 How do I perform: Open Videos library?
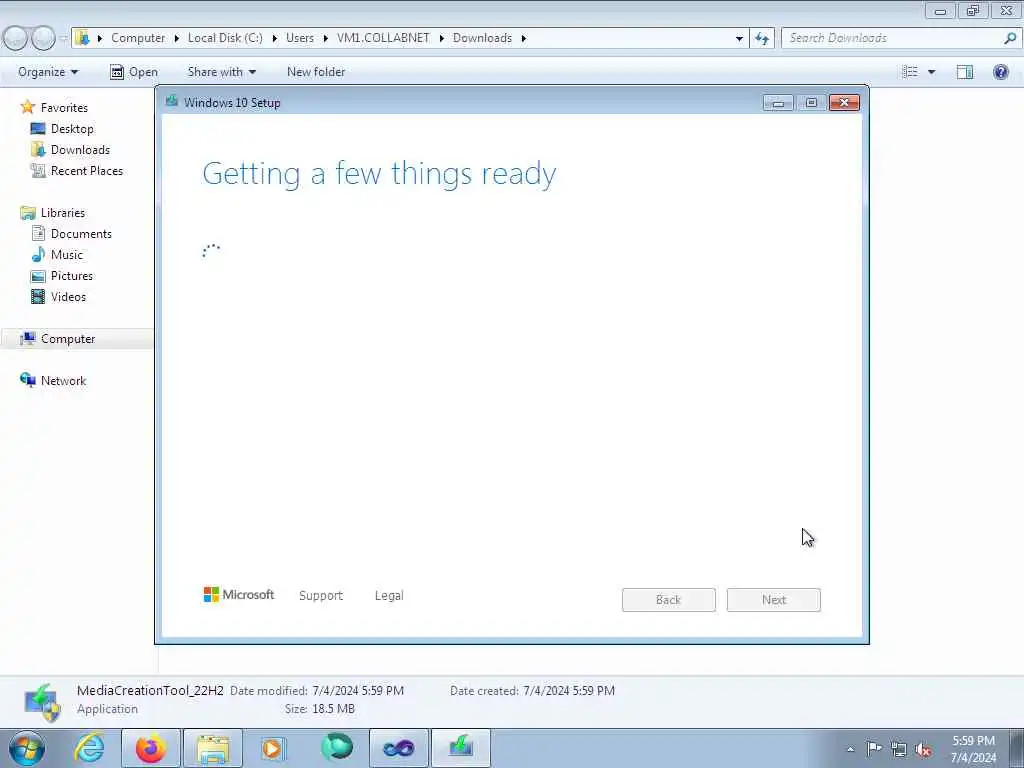(x=69, y=296)
